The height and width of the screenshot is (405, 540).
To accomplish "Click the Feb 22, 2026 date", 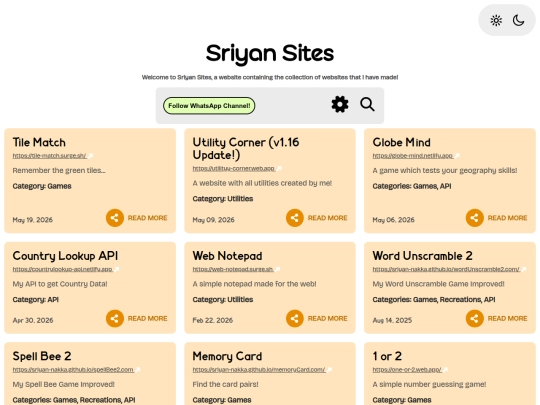I will [212, 320].
